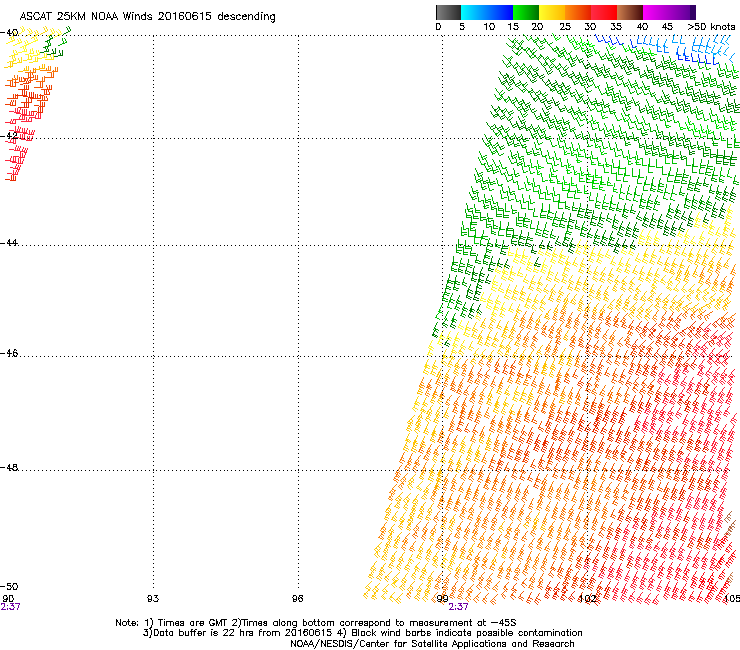Click the '35' label under the color bar
The height and width of the screenshot is (650, 740).
point(616,27)
